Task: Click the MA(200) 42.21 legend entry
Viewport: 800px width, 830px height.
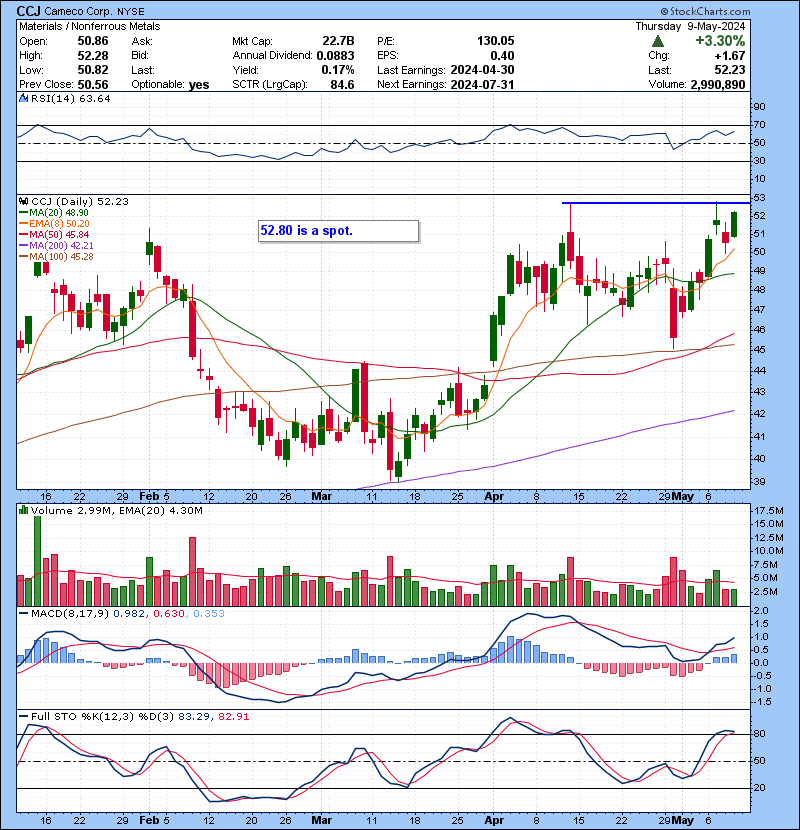Action: [x=56, y=246]
